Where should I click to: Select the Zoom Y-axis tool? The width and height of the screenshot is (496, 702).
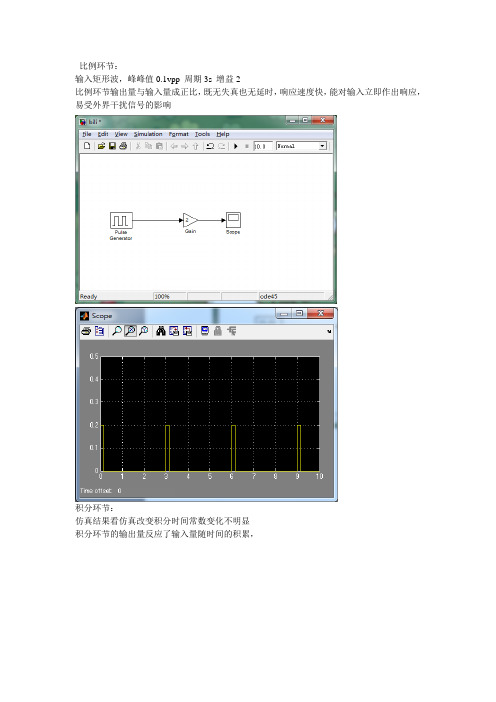point(144,331)
